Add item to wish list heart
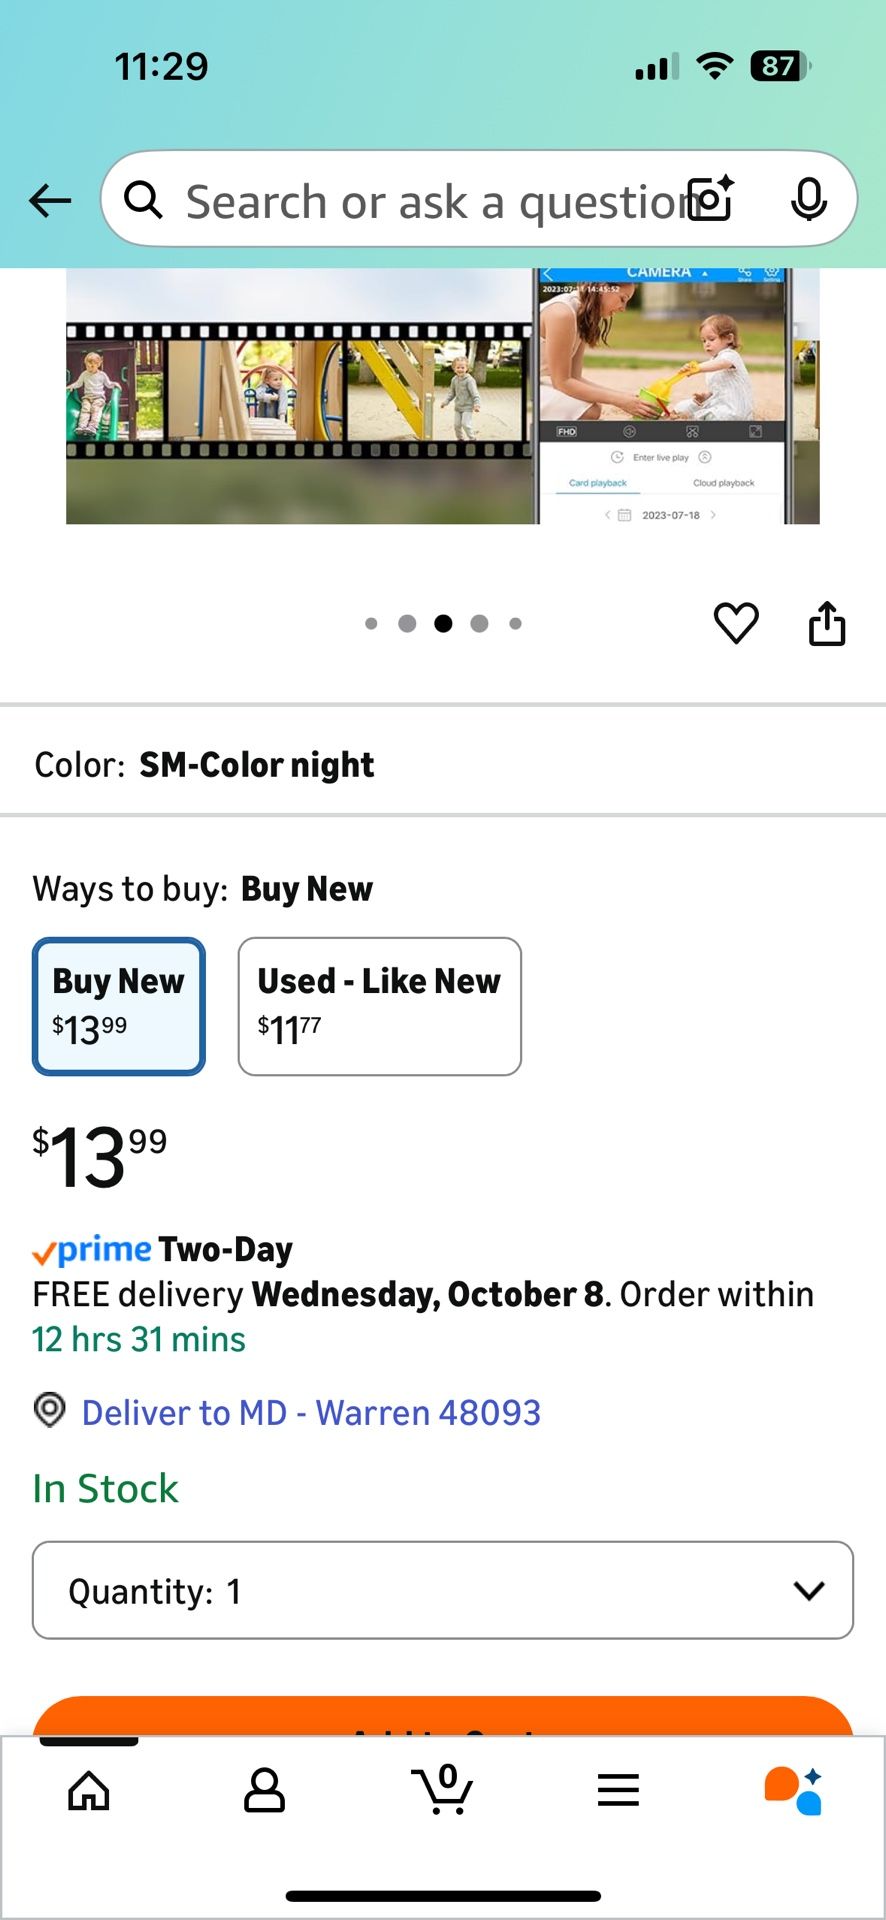 tap(736, 624)
